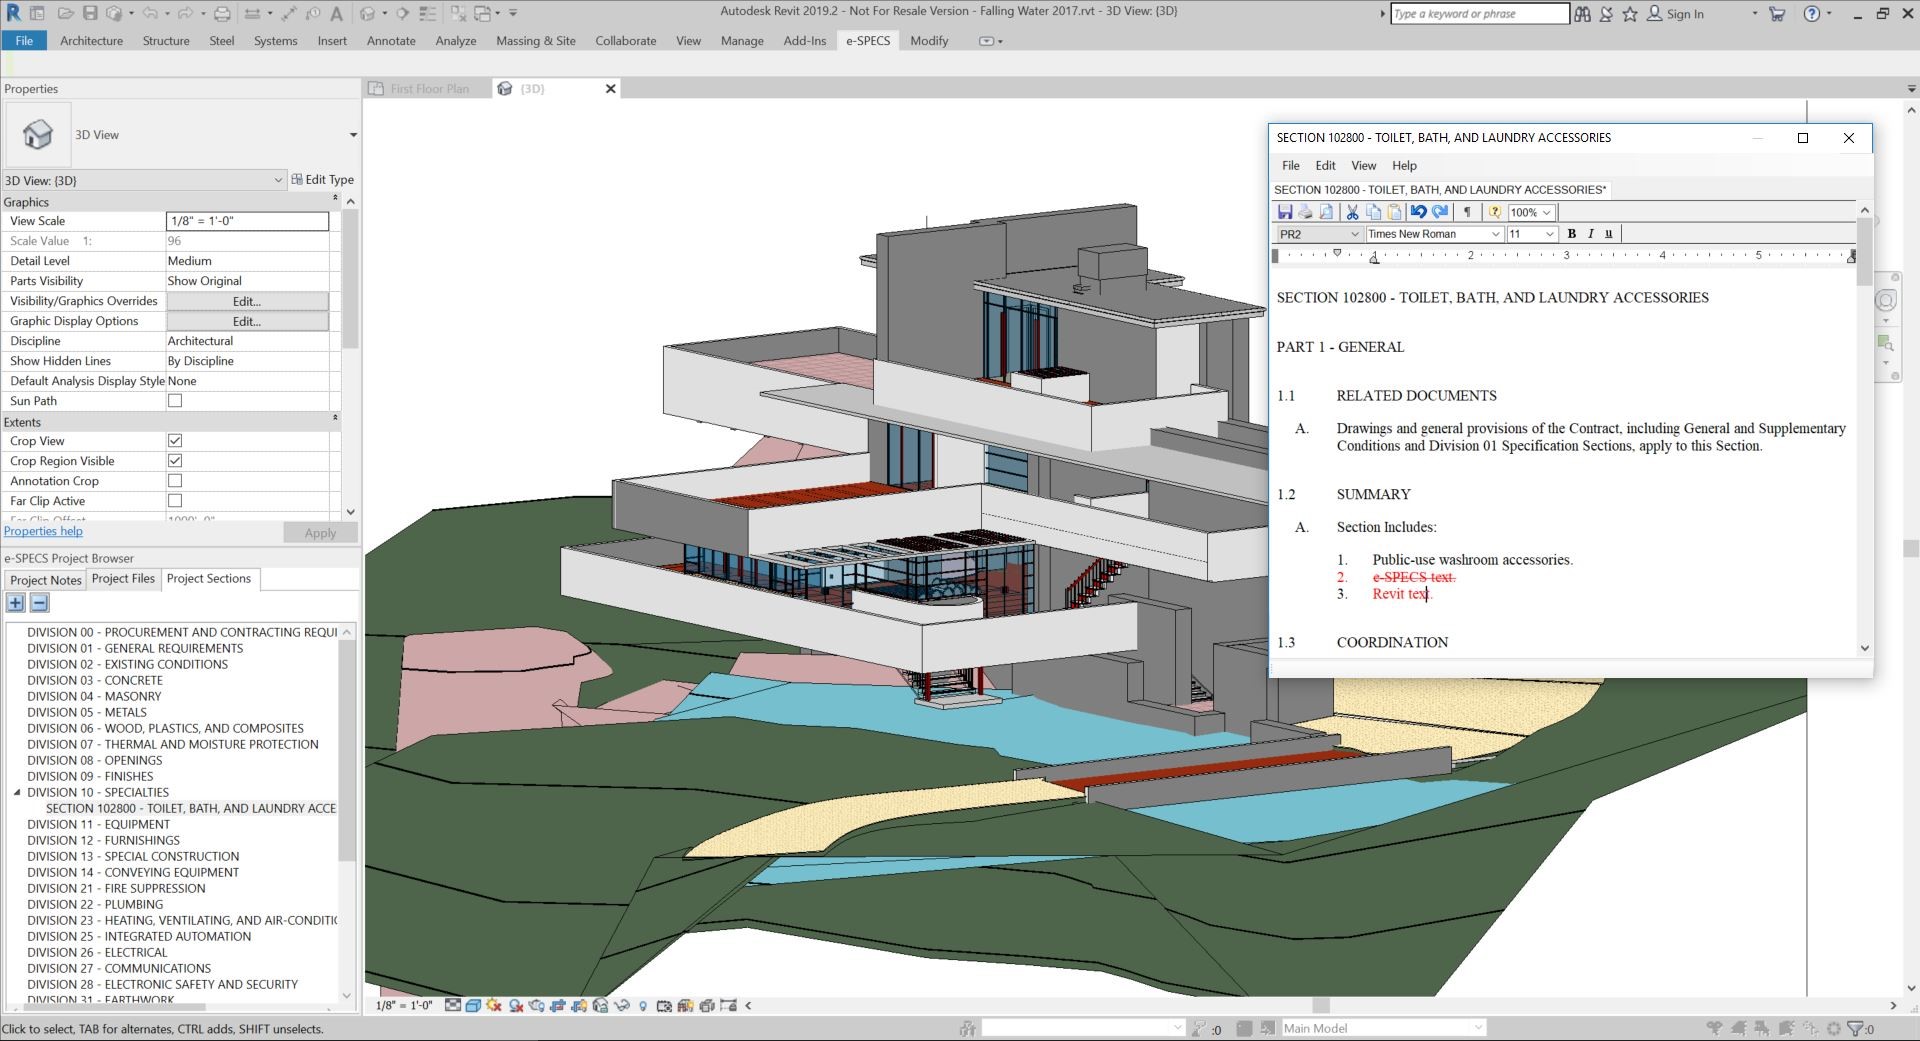Open the e-SPECS ribbon tab
This screenshot has width=1920, height=1041.
pos(867,41)
